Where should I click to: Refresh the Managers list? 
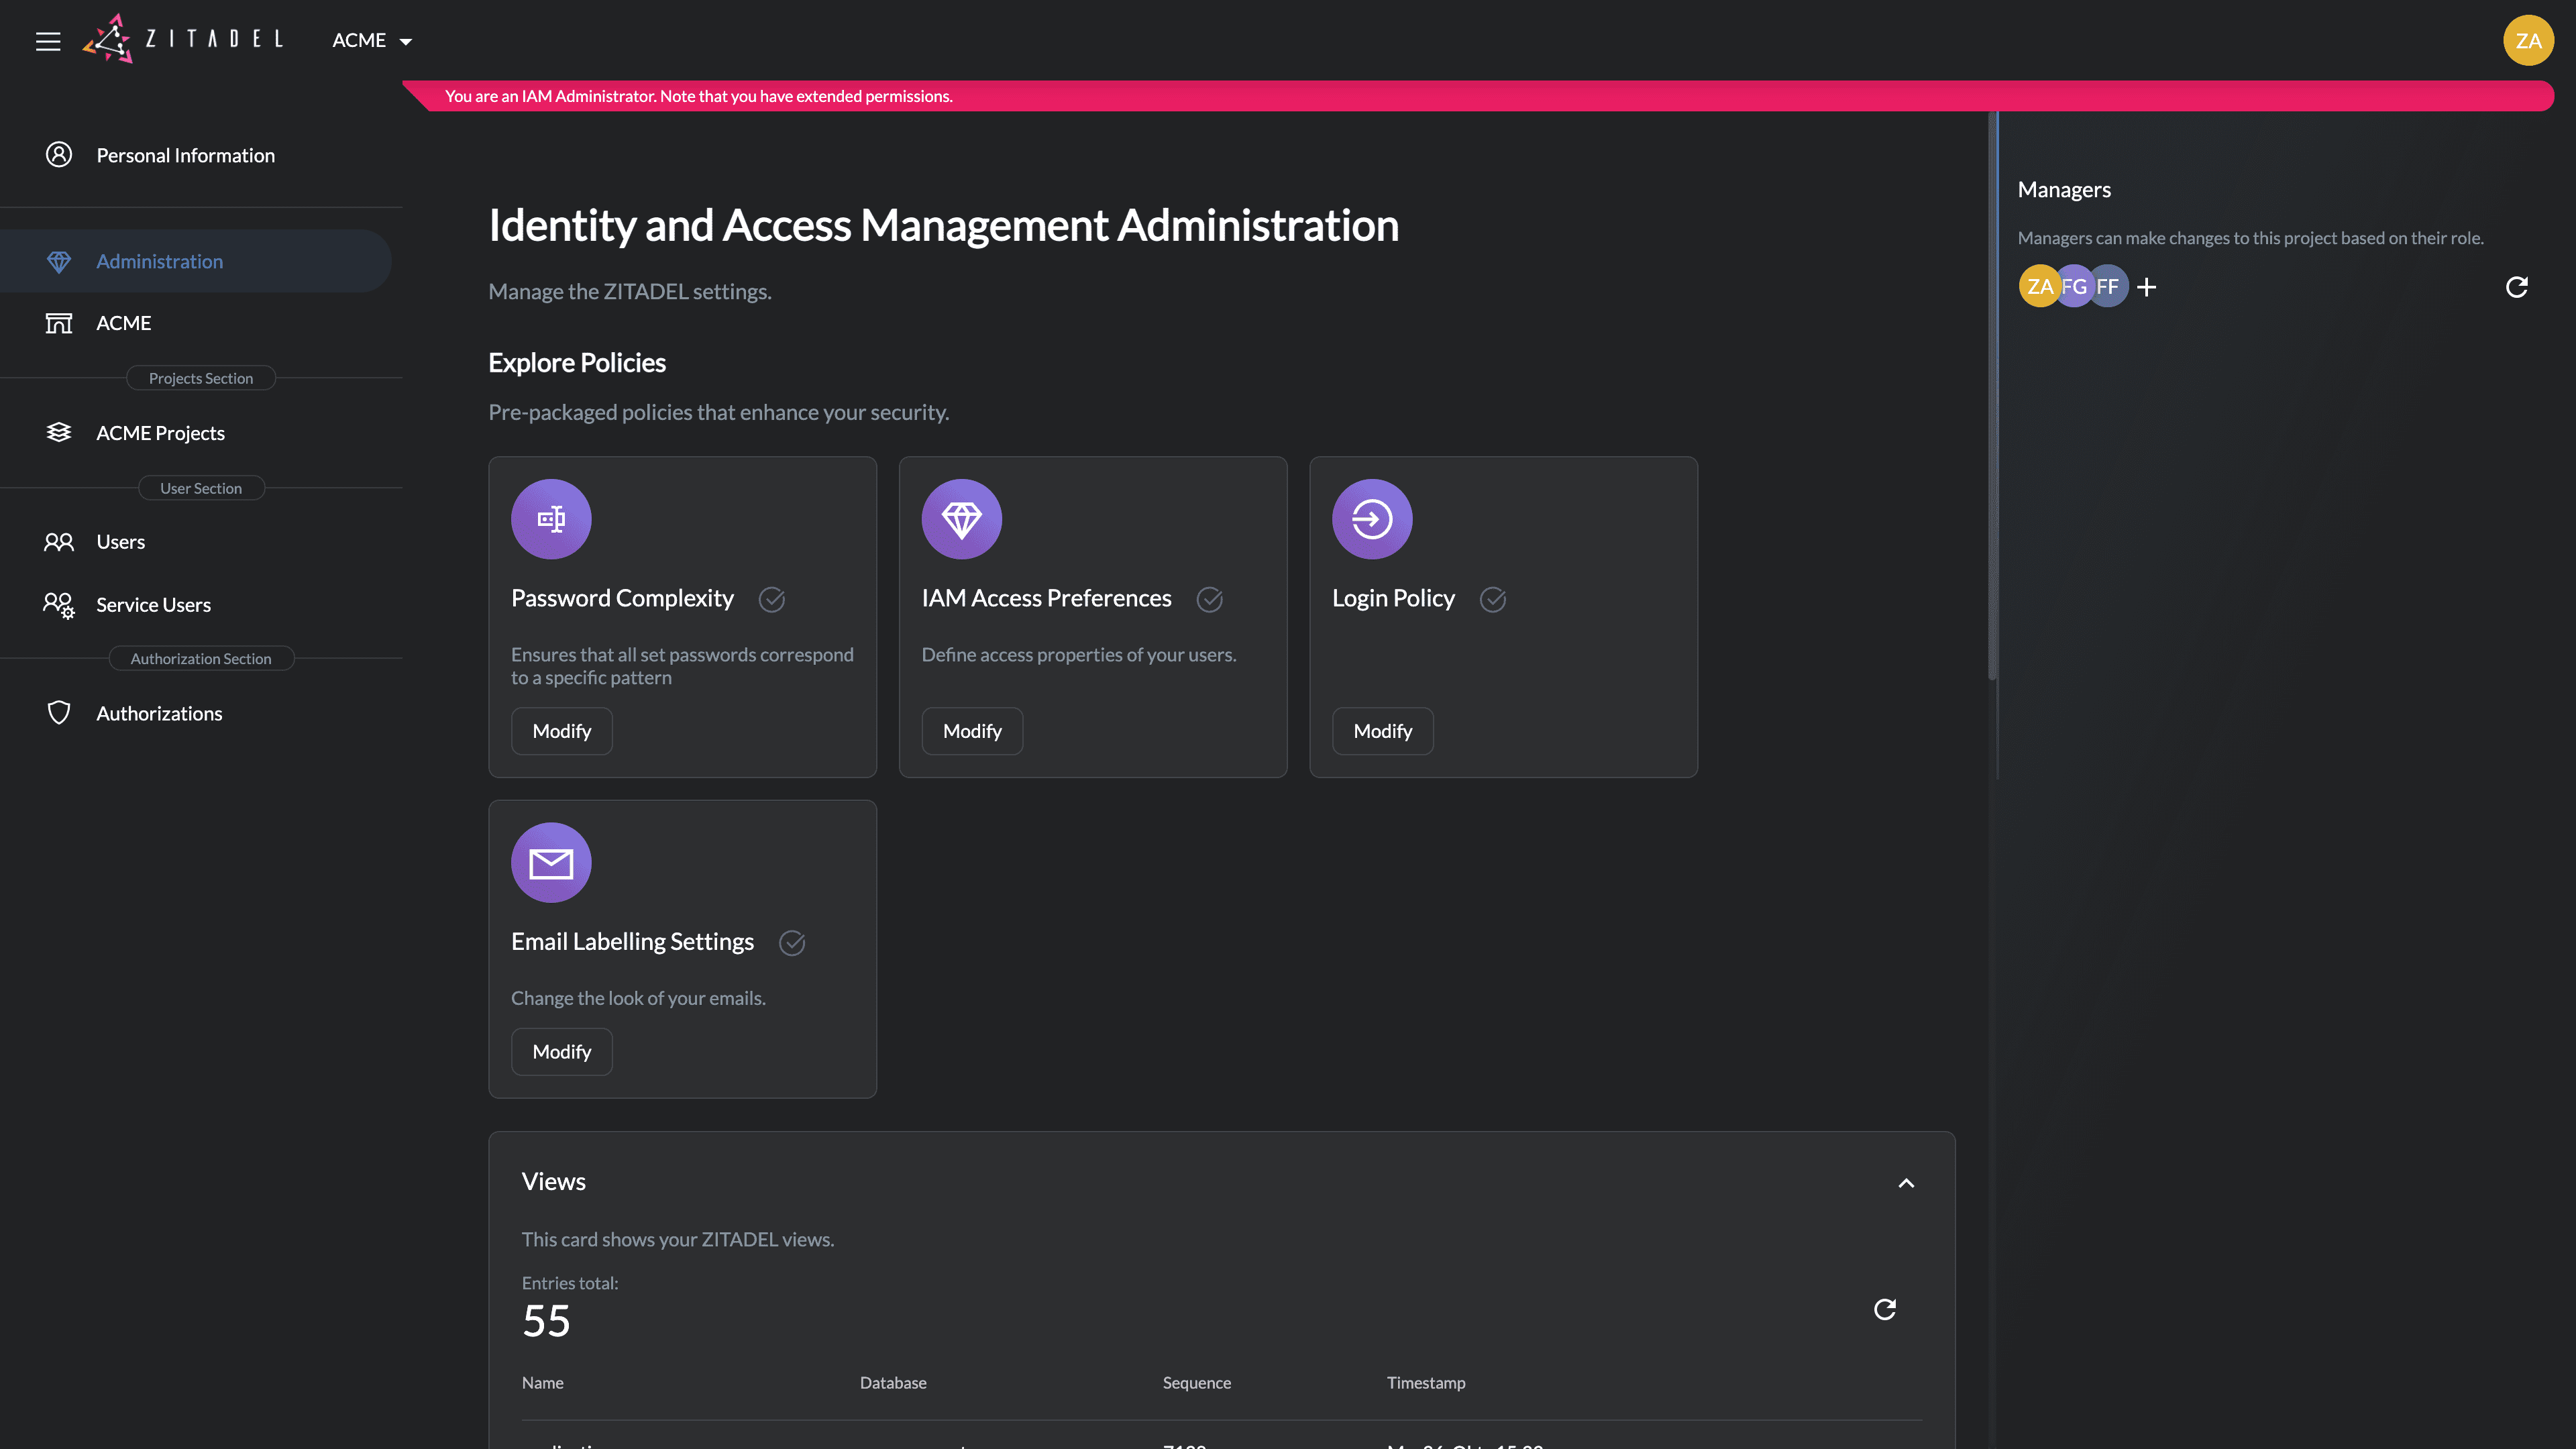[x=2516, y=287]
